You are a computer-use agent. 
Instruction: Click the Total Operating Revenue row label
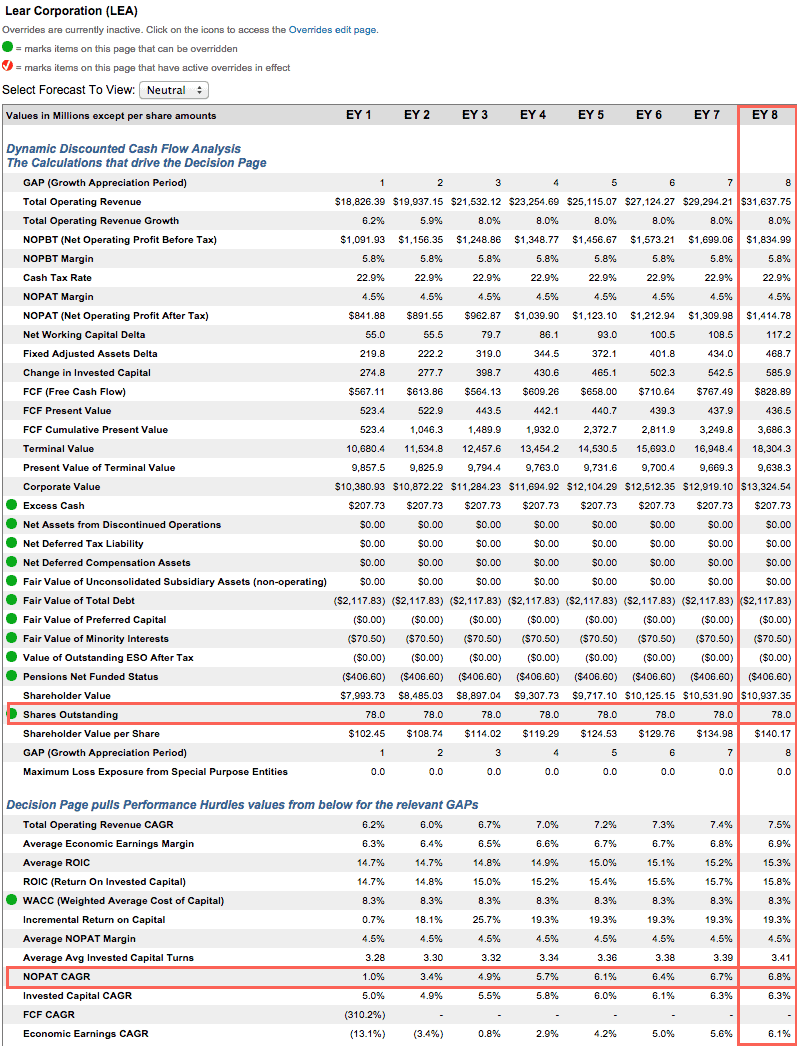point(82,201)
